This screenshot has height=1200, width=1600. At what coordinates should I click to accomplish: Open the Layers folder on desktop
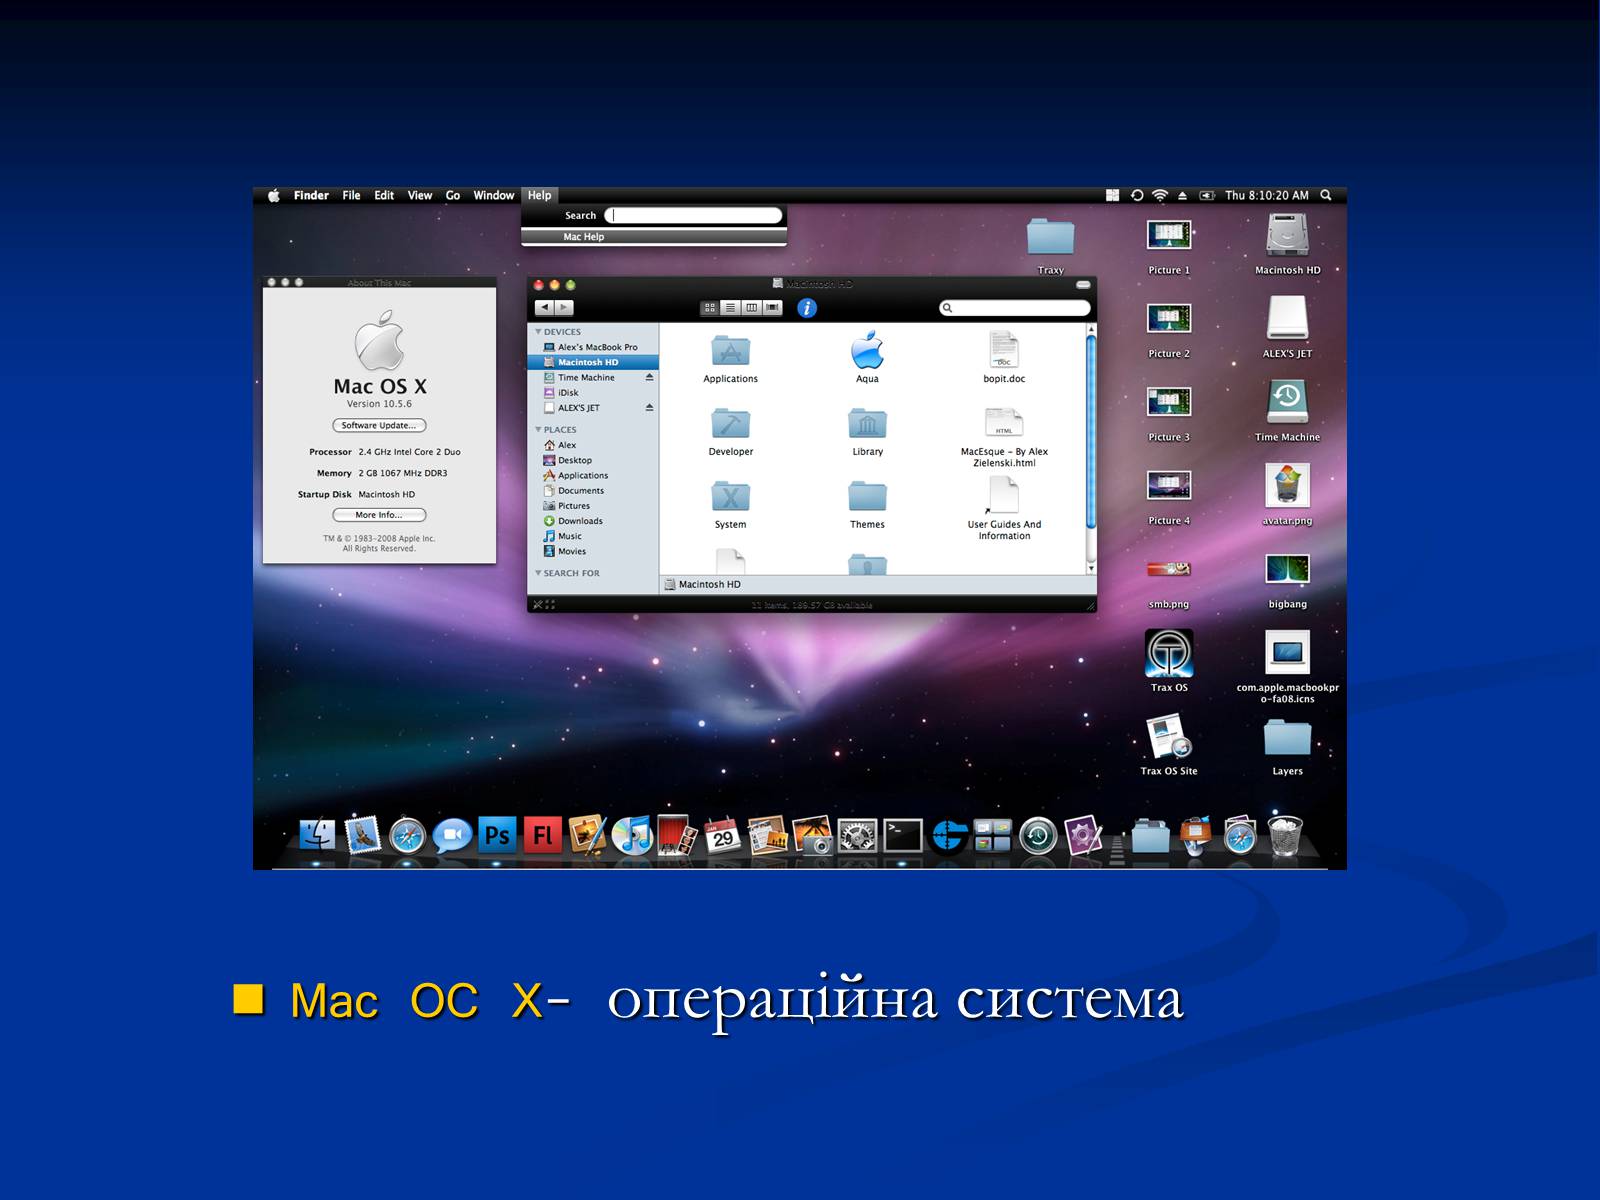tap(1287, 746)
